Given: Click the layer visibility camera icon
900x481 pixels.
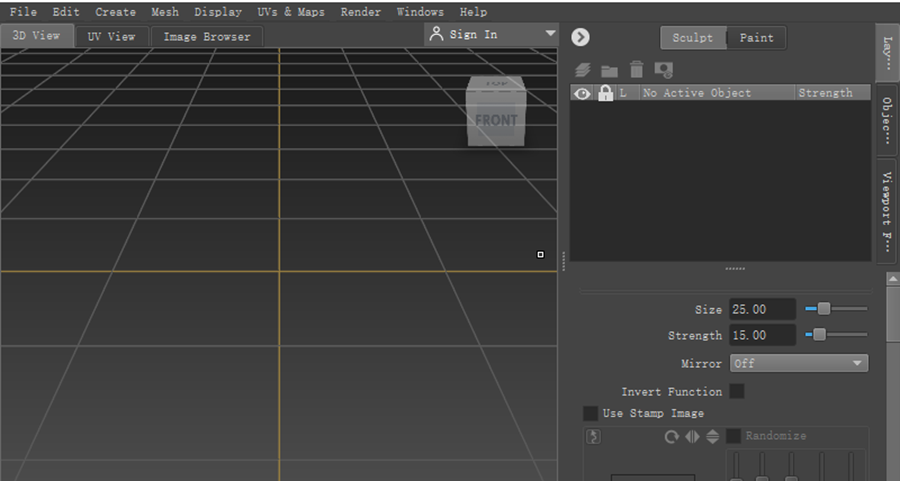Looking at the screenshot, I should coord(664,70).
